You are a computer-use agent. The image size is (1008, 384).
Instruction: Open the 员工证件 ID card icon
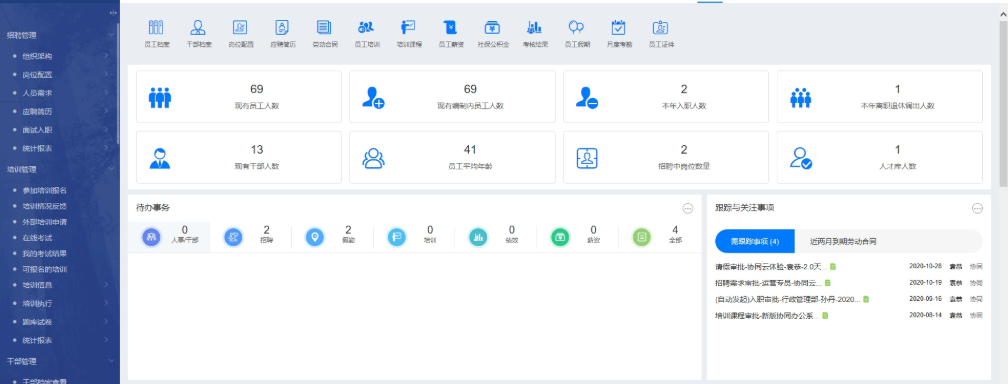[660, 27]
